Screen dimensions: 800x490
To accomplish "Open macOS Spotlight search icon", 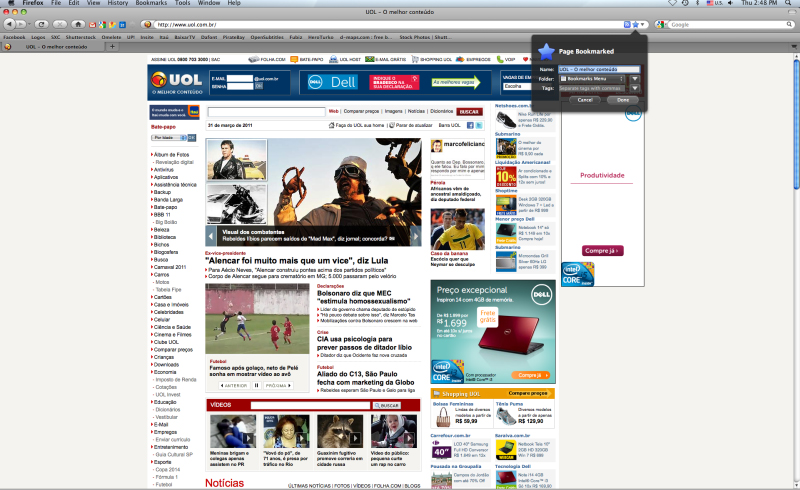I will pos(788,3).
